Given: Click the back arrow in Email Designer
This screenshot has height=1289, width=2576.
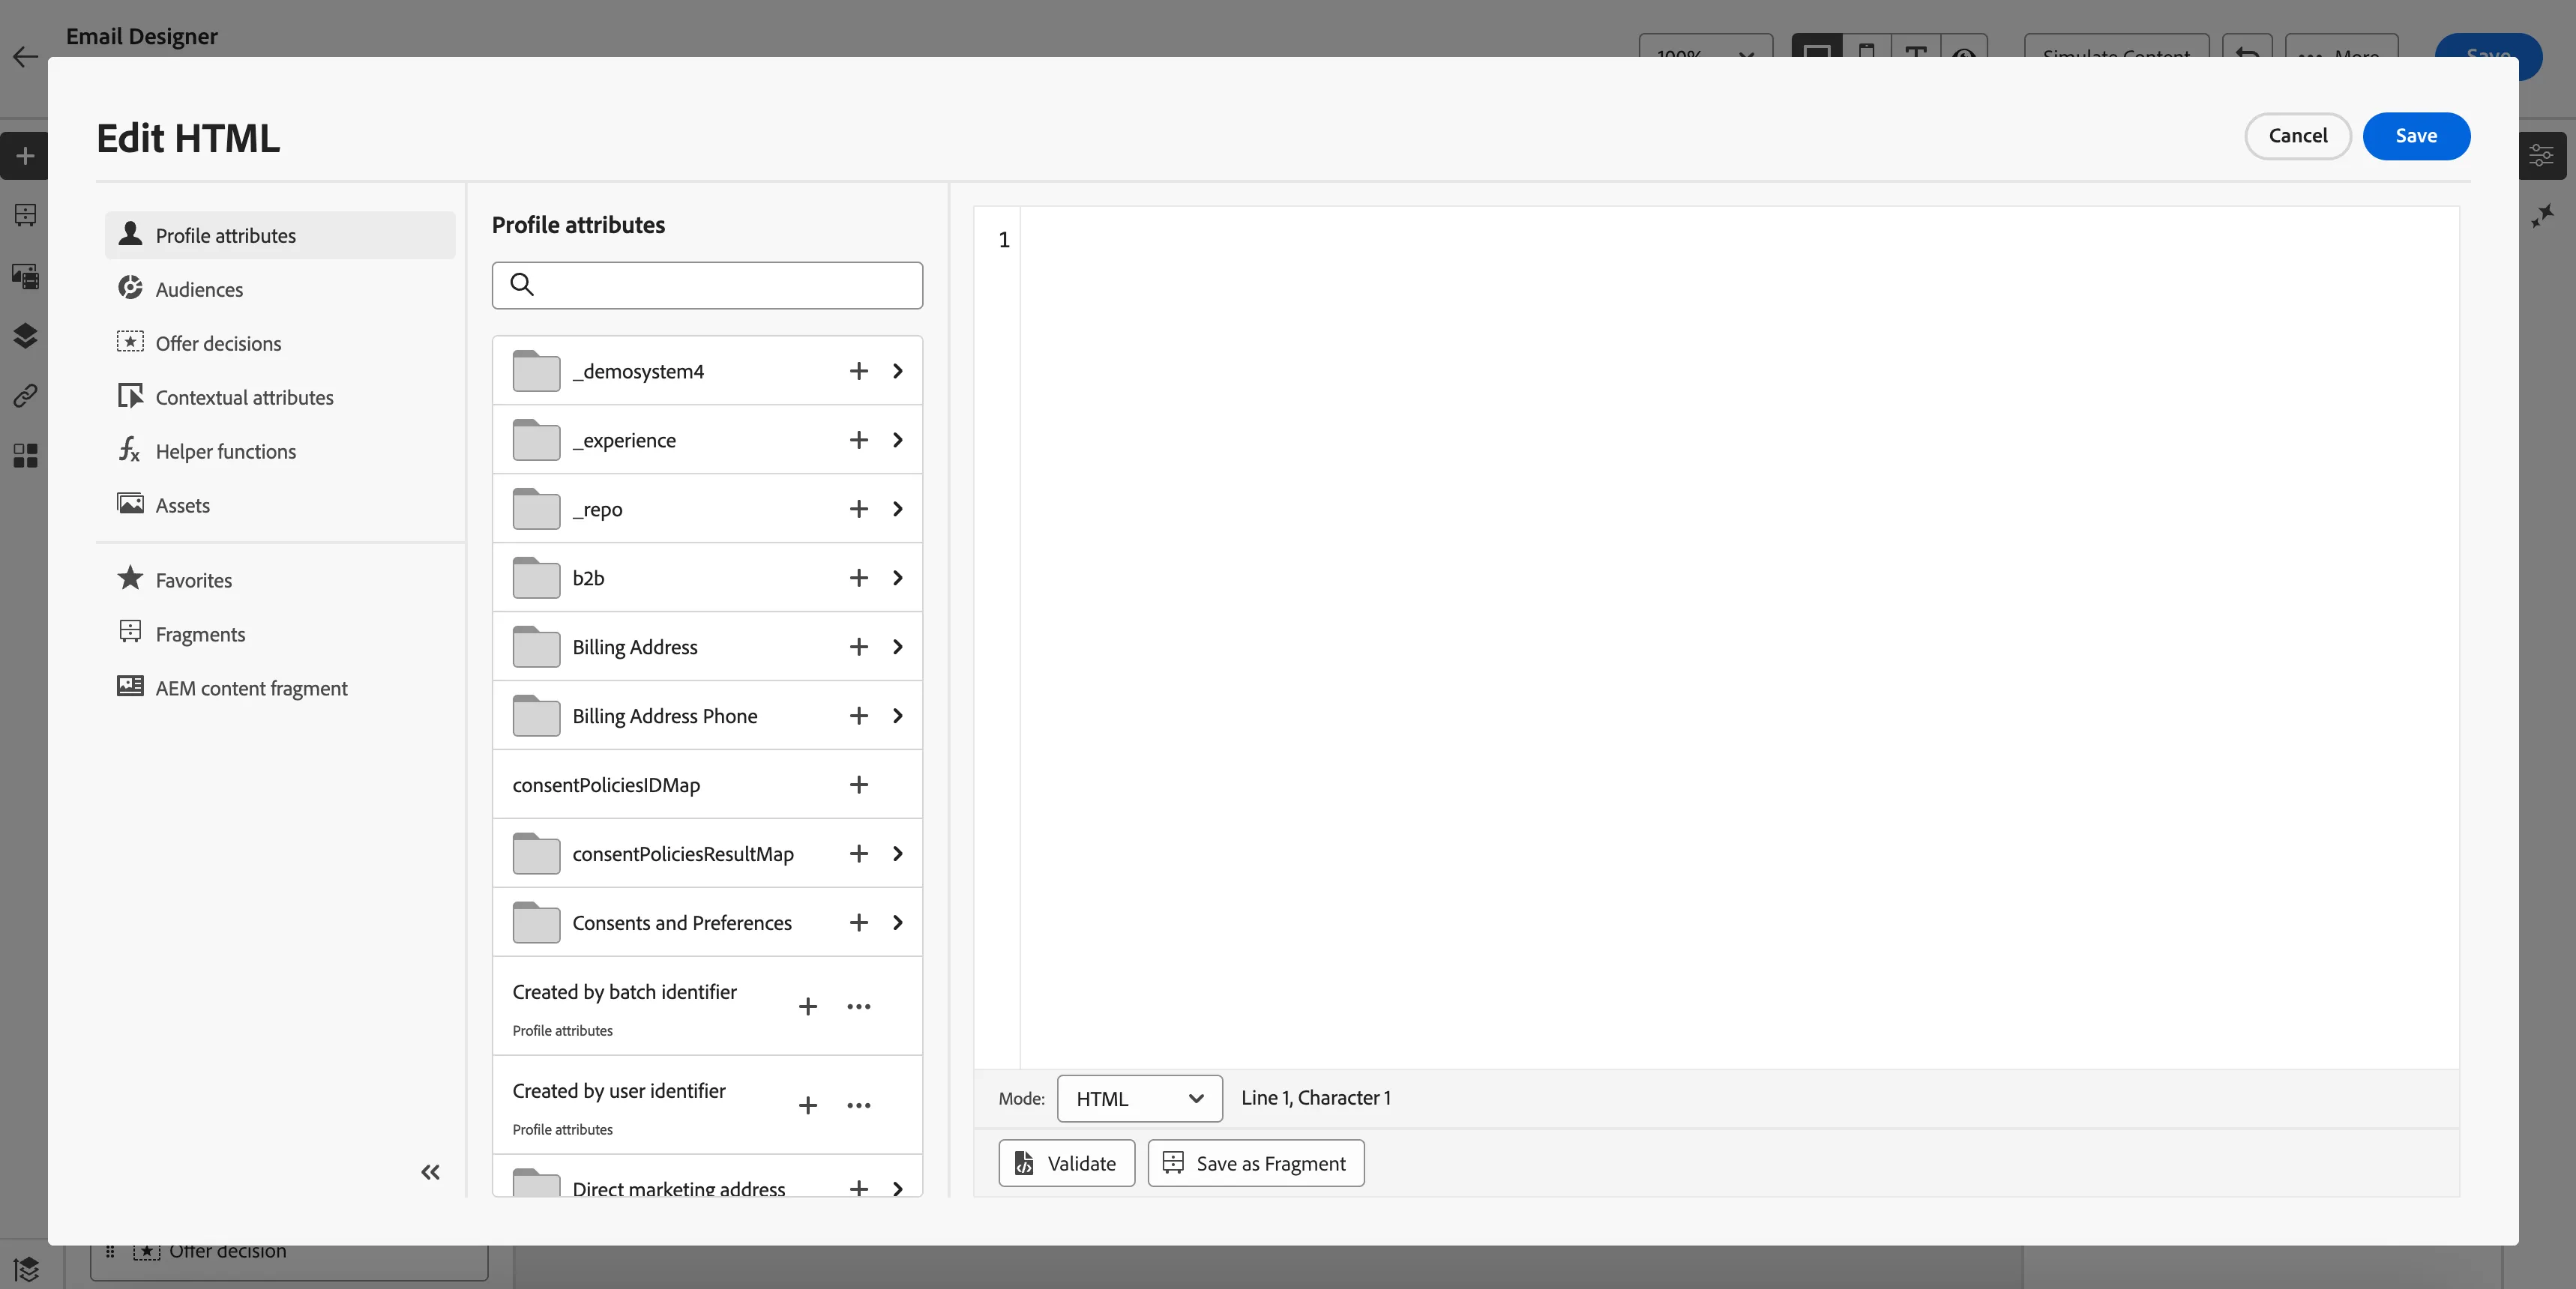Looking at the screenshot, I should (26, 56).
